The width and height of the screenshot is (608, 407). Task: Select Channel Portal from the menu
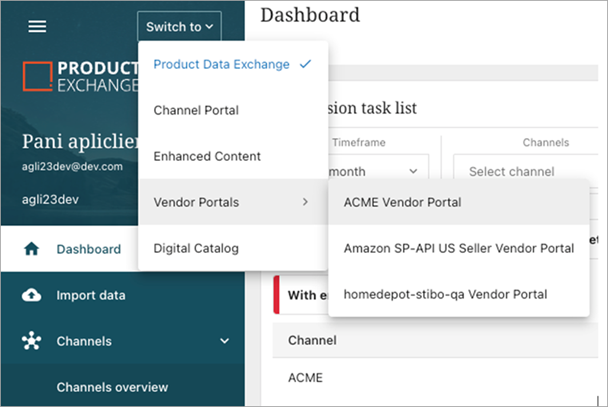196,110
